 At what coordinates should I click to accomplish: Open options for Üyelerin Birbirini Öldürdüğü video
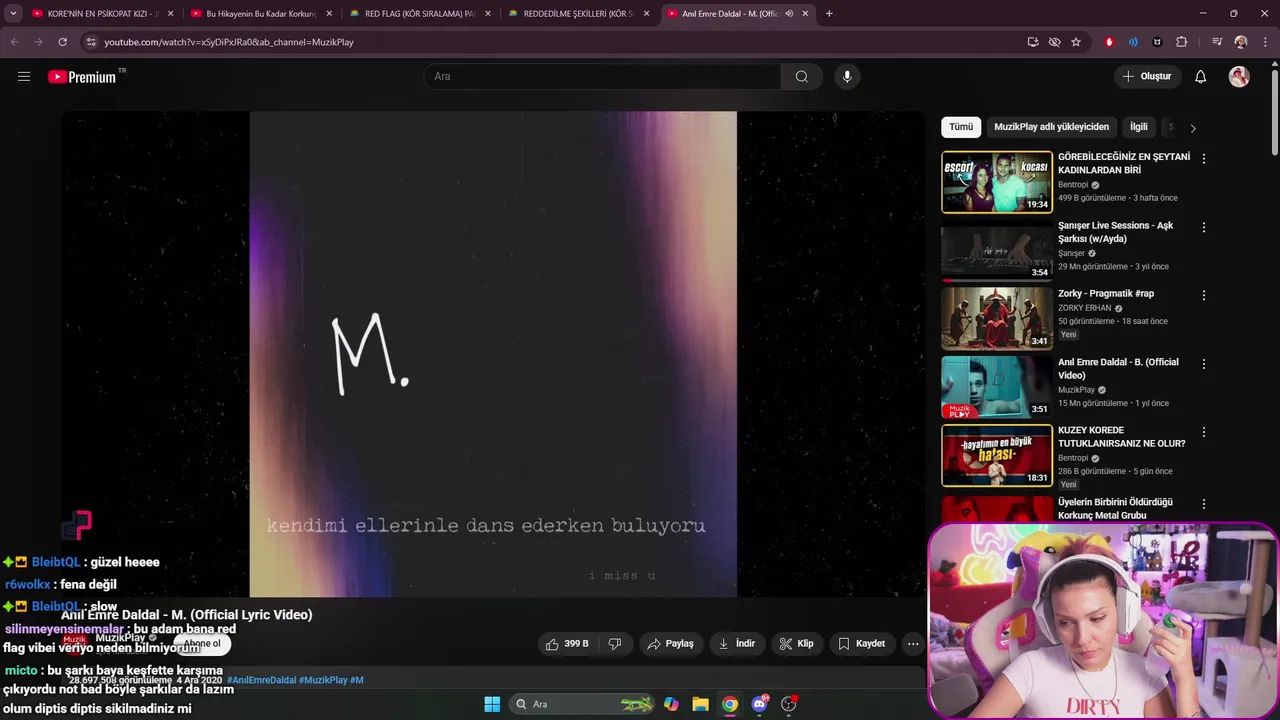pyautogui.click(x=1204, y=504)
